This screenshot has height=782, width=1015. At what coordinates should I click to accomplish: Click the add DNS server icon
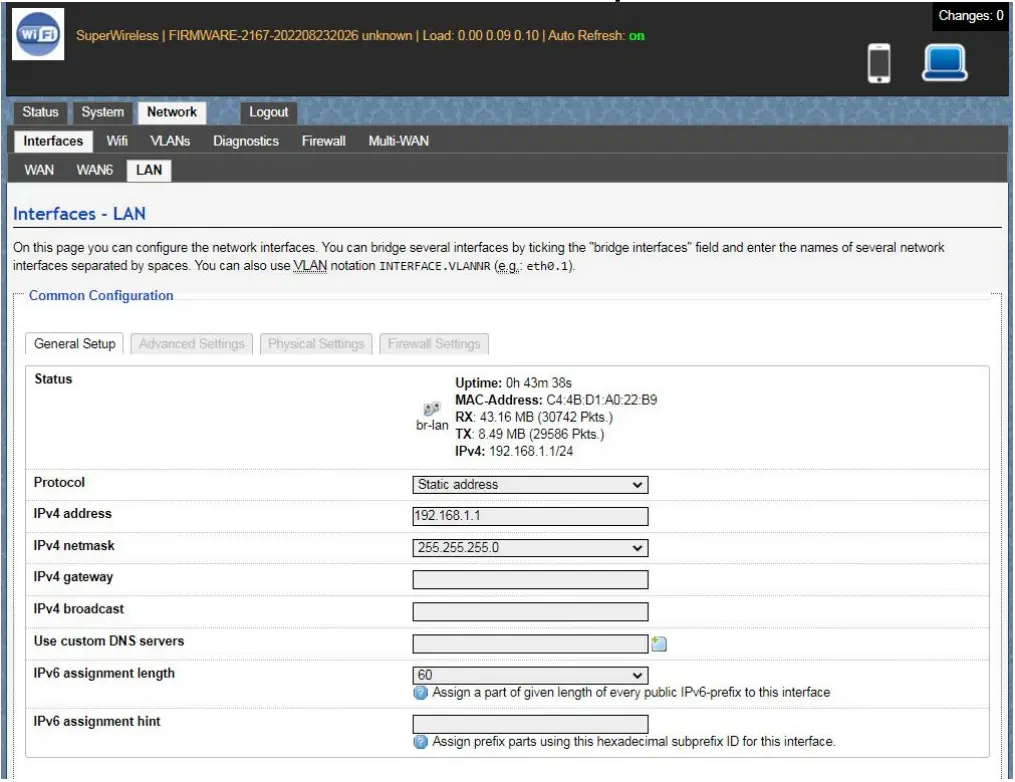pos(659,644)
